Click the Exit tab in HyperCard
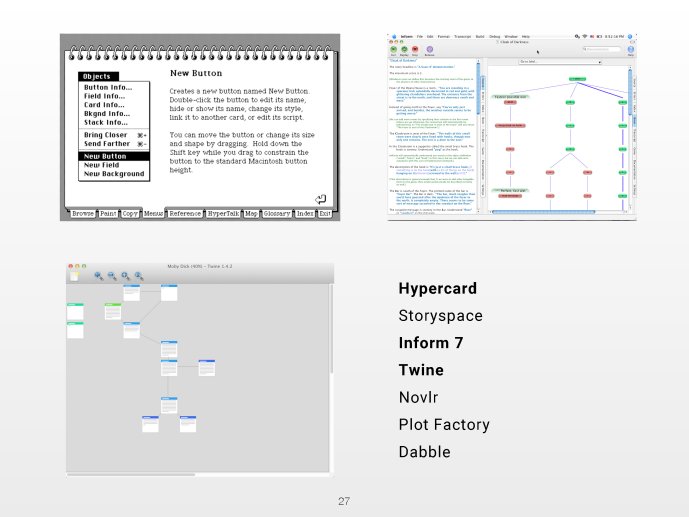 (x=325, y=213)
